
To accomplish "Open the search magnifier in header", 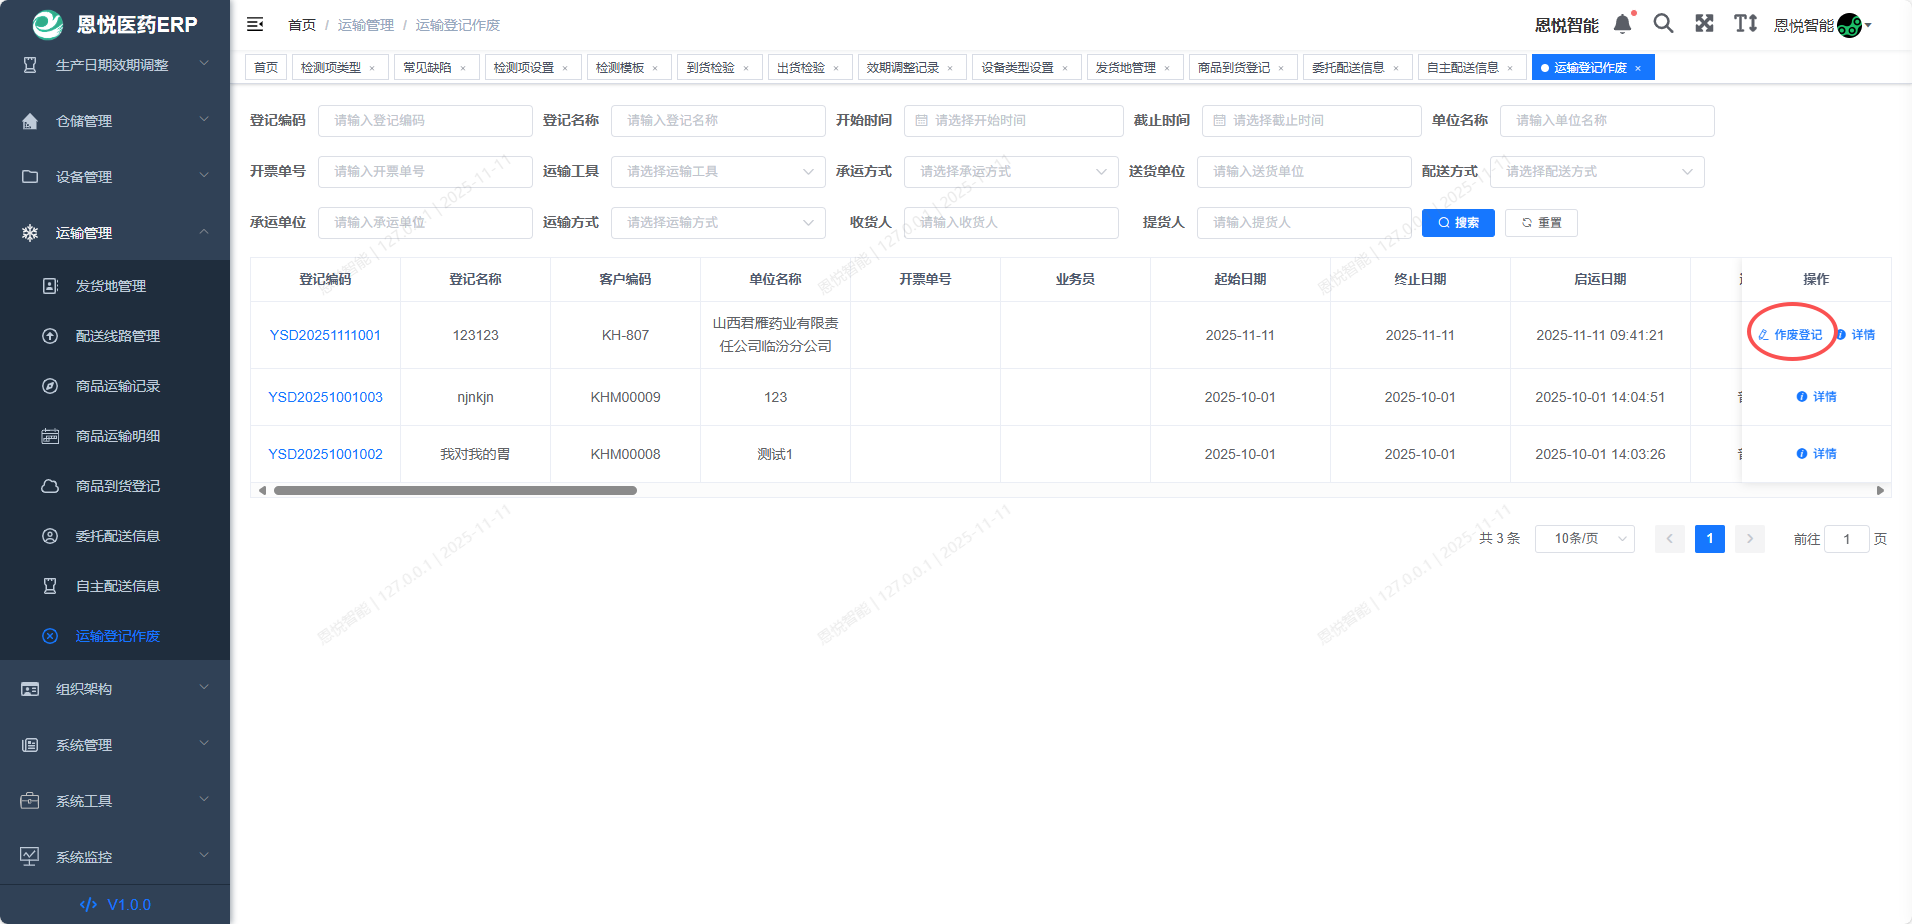I will tap(1663, 24).
